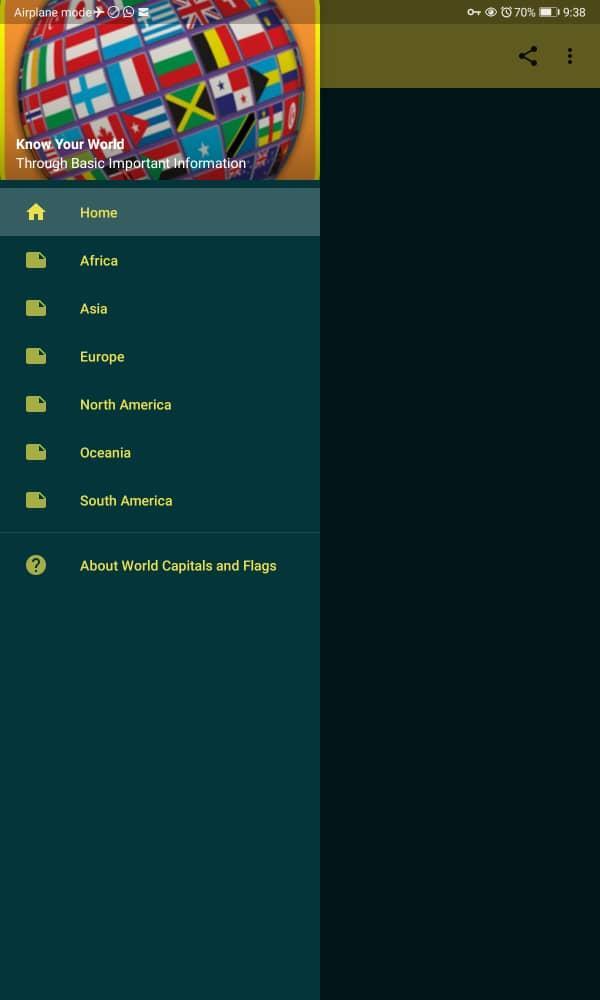The image size is (600, 1000).
Task: Tap the 9:38 clock
Action: pos(574,12)
